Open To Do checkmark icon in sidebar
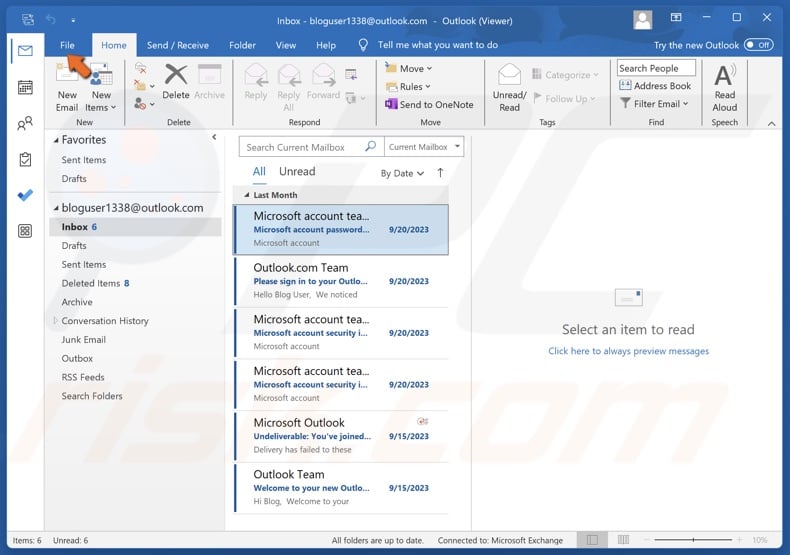 tap(25, 195)
